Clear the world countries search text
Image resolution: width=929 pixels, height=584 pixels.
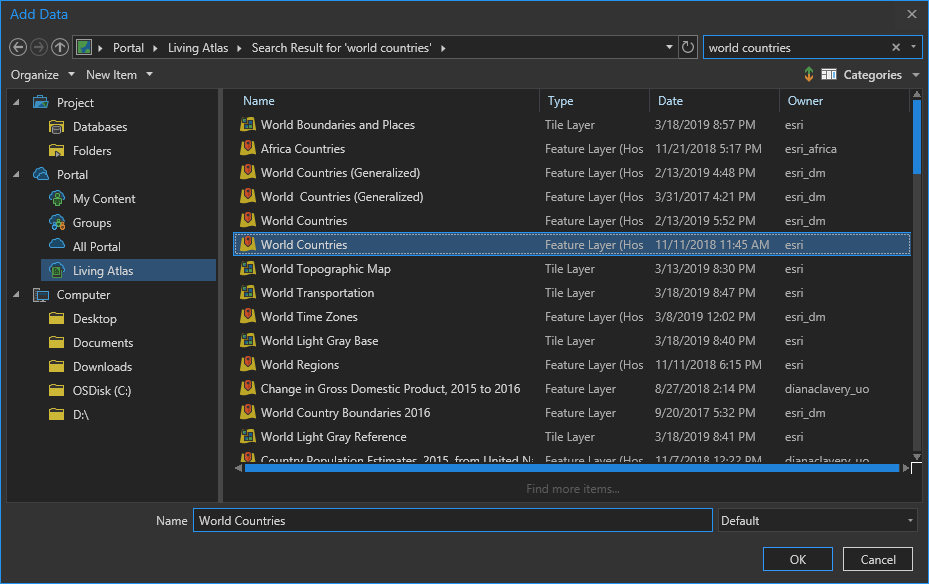[x=896, y=47]
